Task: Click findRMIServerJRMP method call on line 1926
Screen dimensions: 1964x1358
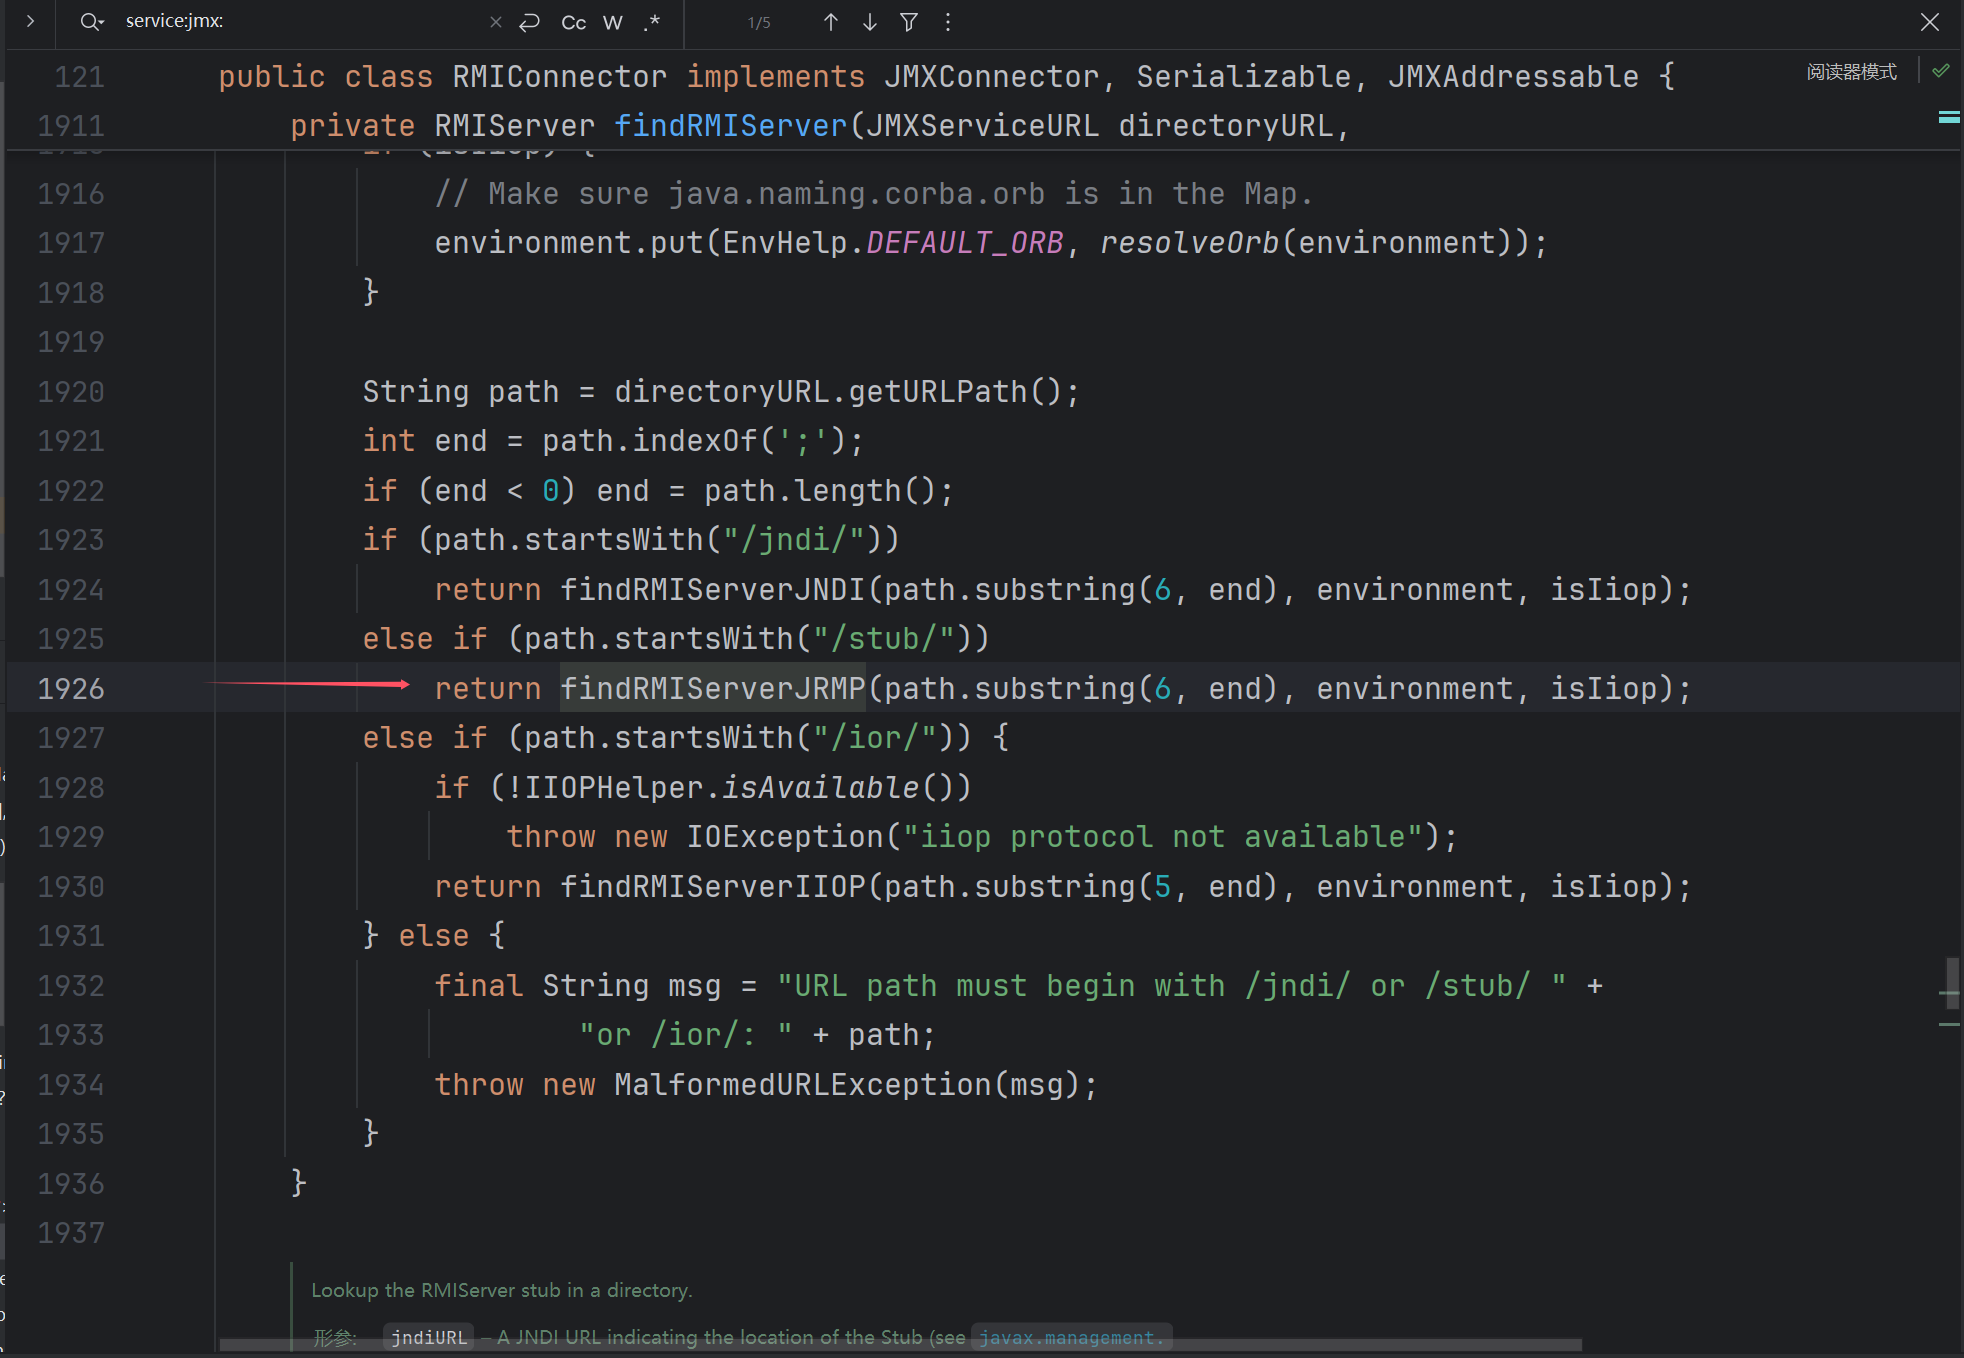Action: click(712, 688)
